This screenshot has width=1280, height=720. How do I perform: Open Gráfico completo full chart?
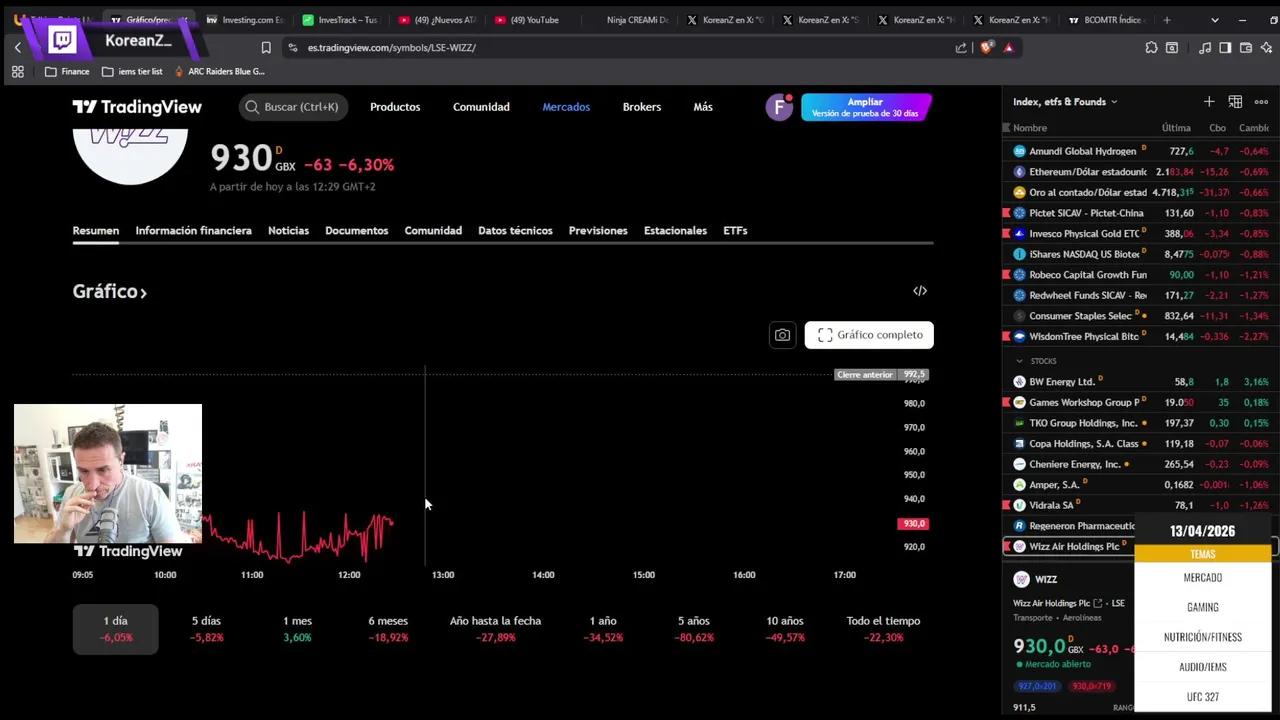[869, 335]
